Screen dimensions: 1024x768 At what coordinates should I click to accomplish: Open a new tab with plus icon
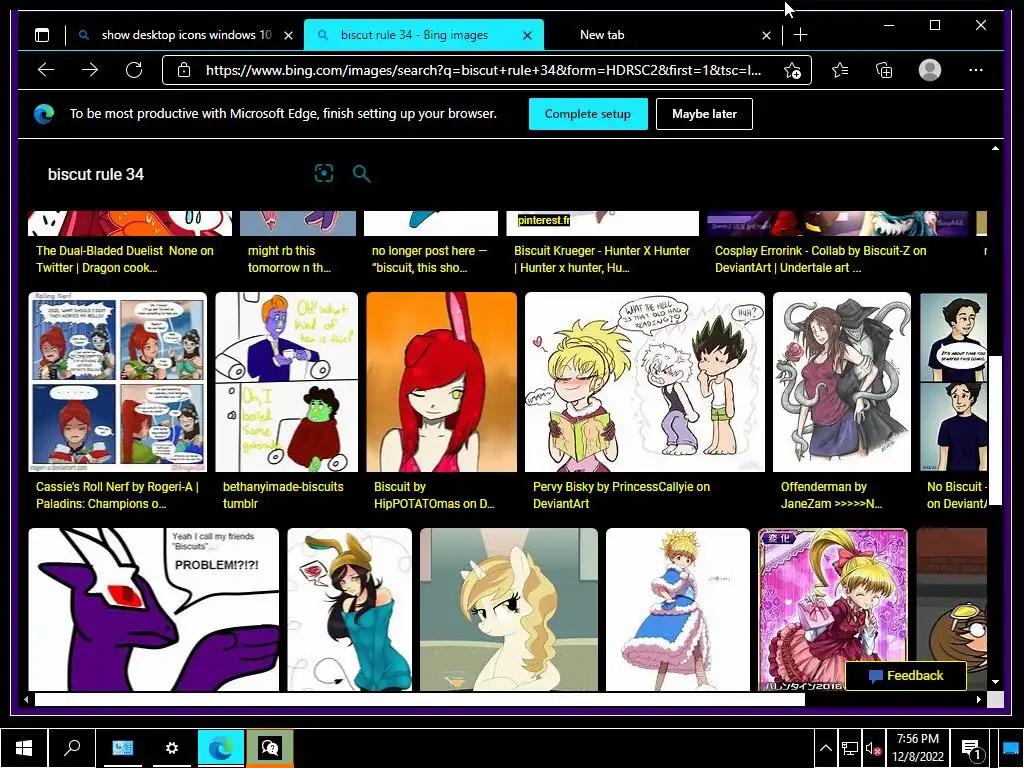(801, 35)
